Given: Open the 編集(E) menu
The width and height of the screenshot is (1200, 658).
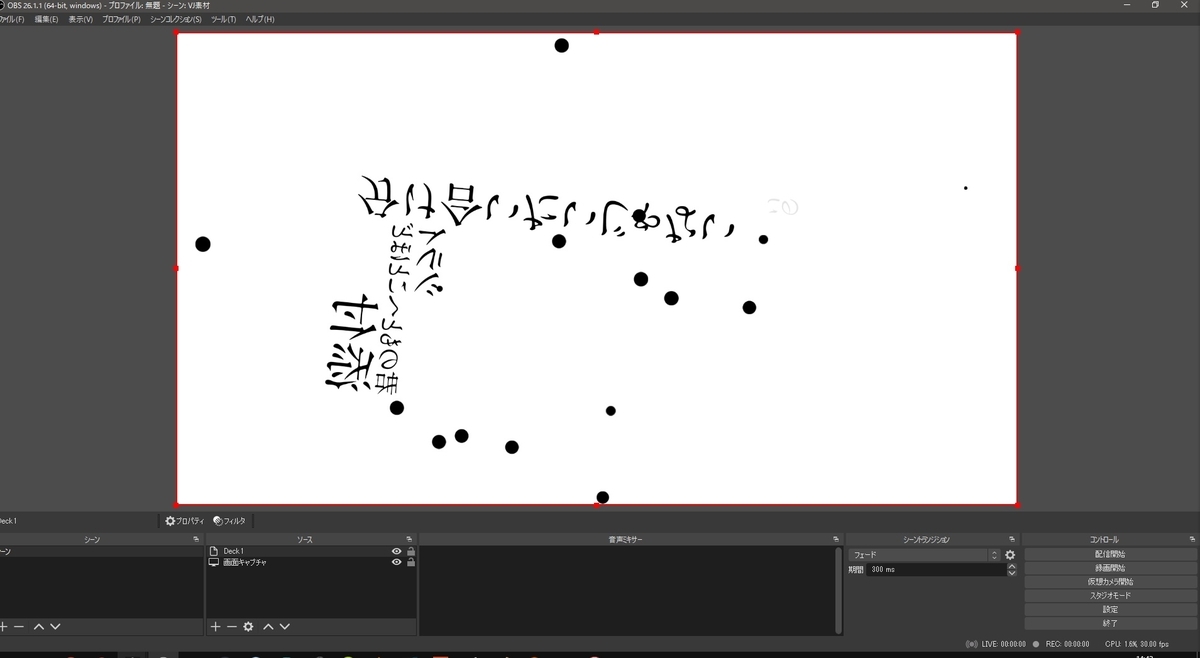Looking at the screenshot, I should pyautogui.click(x=46, y=19).
